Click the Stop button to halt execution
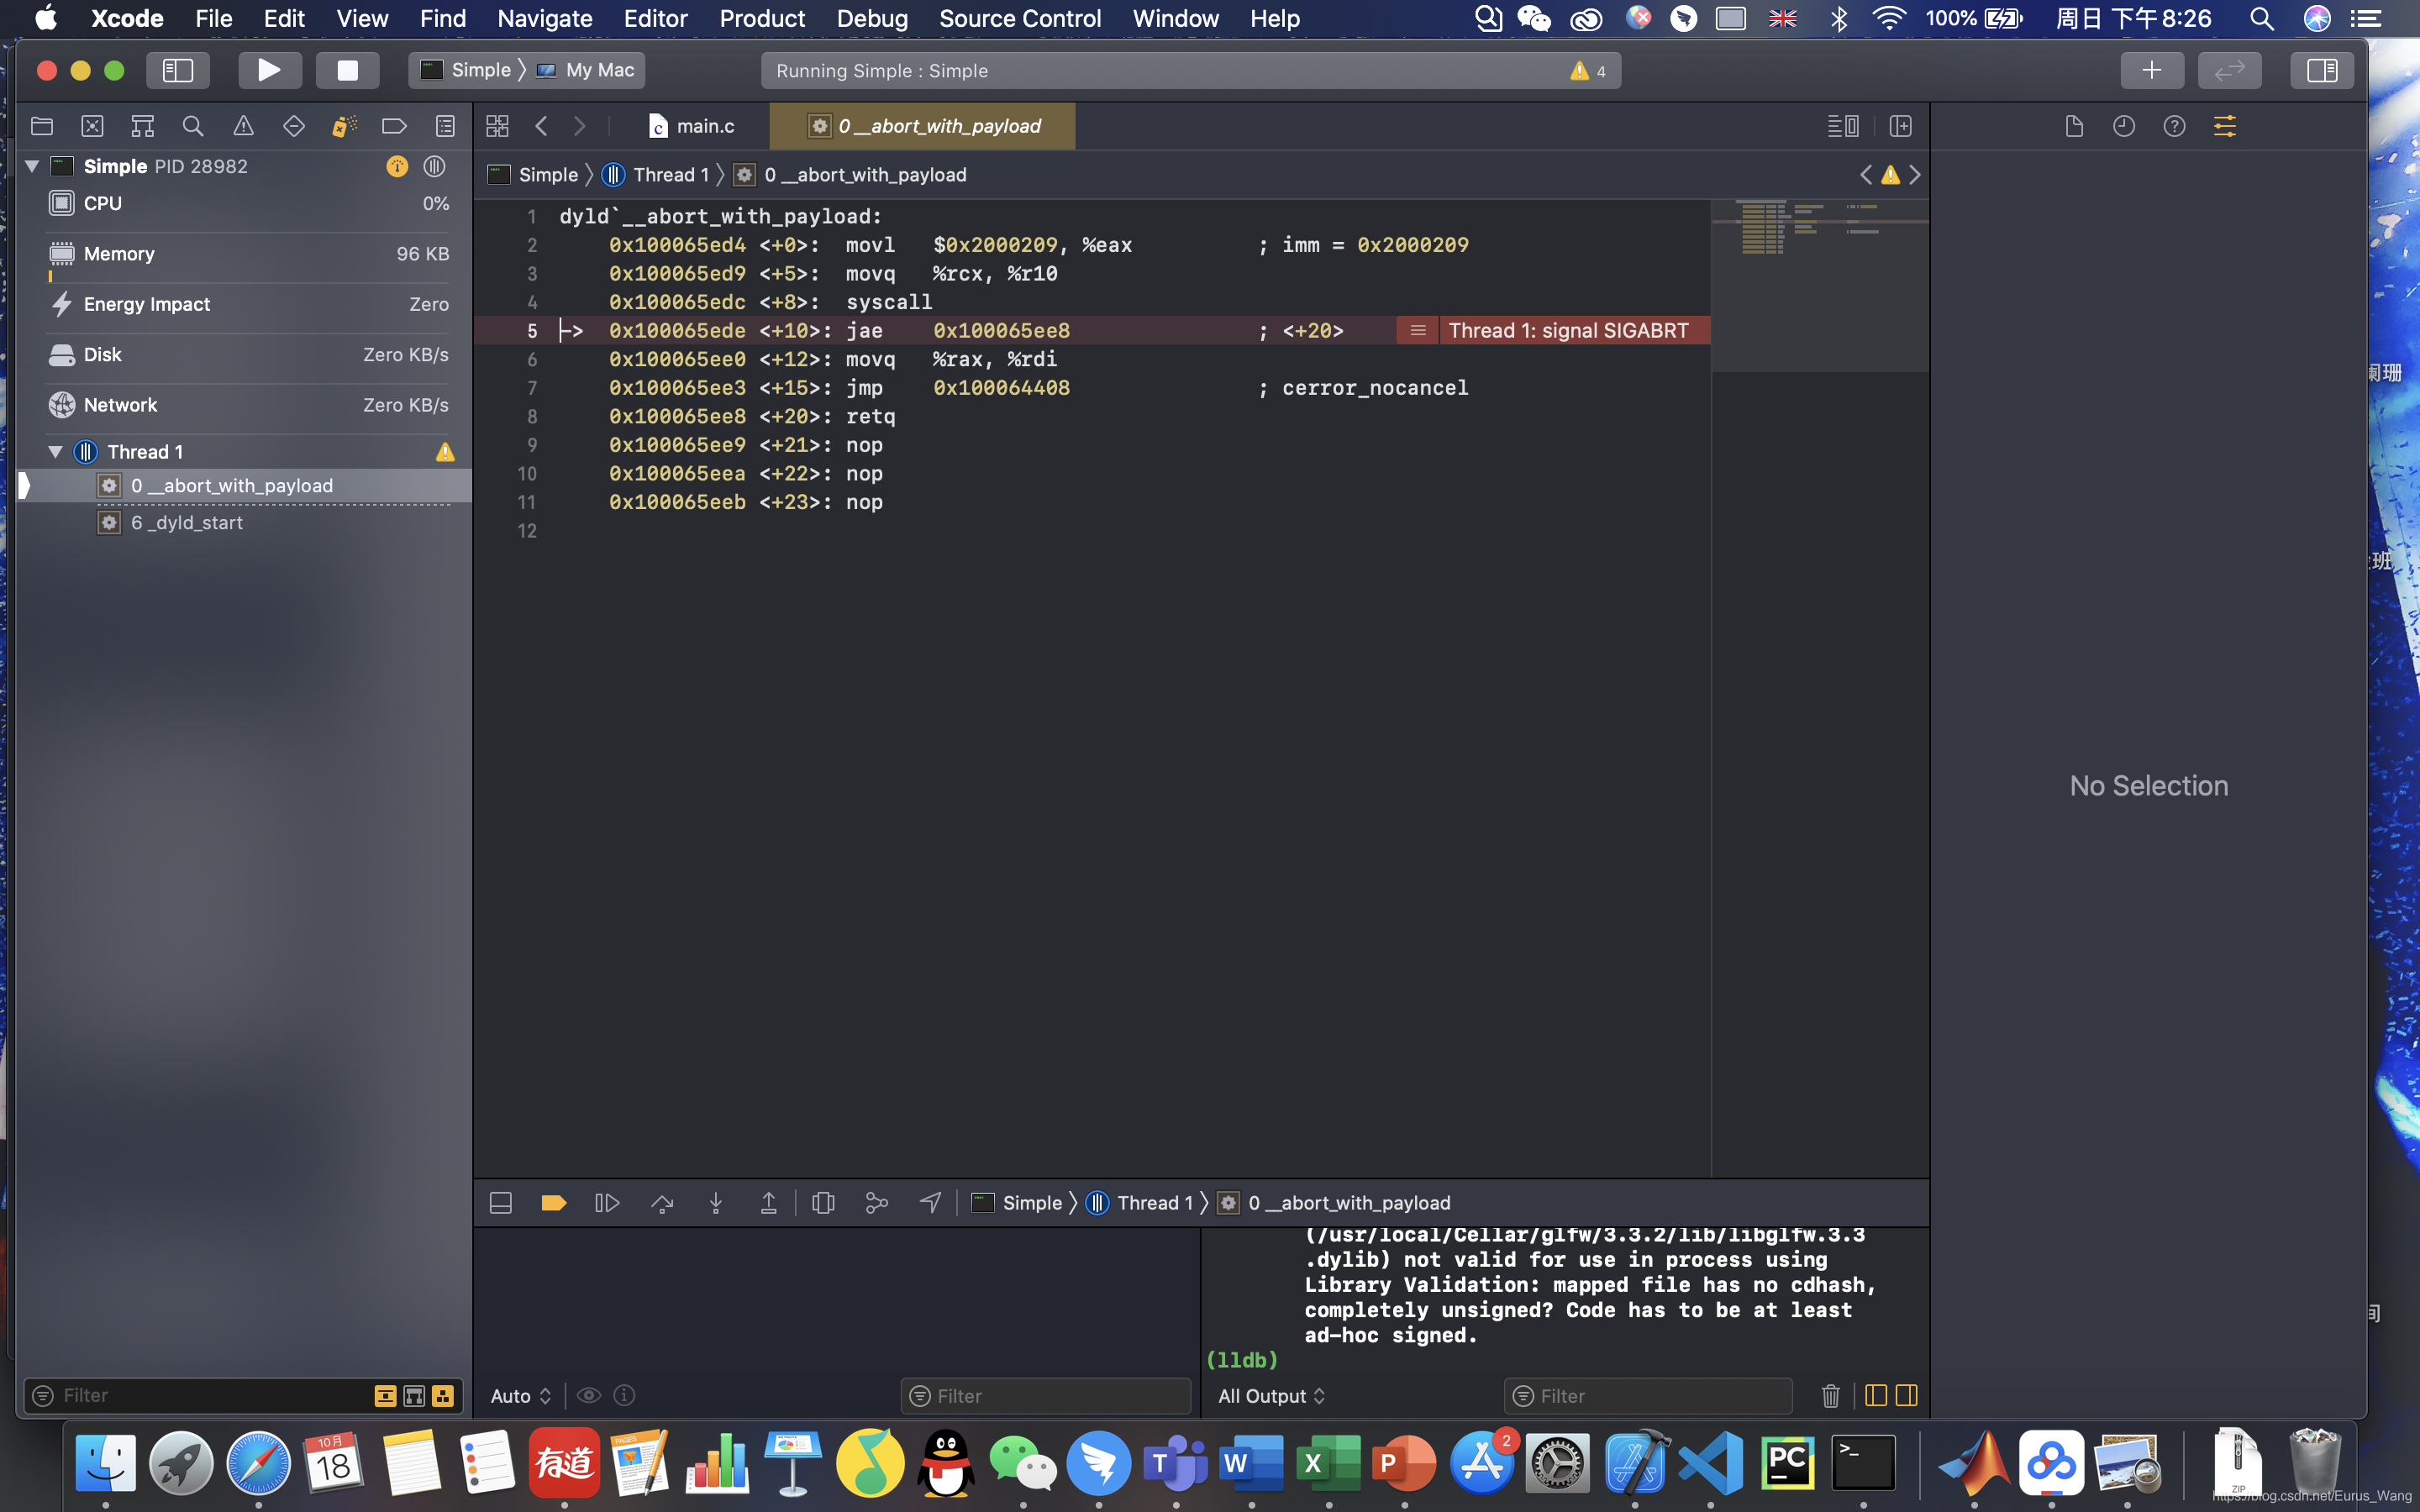Image resolution: width=2420 pixels, height=1512 pixels. [345, 70]
